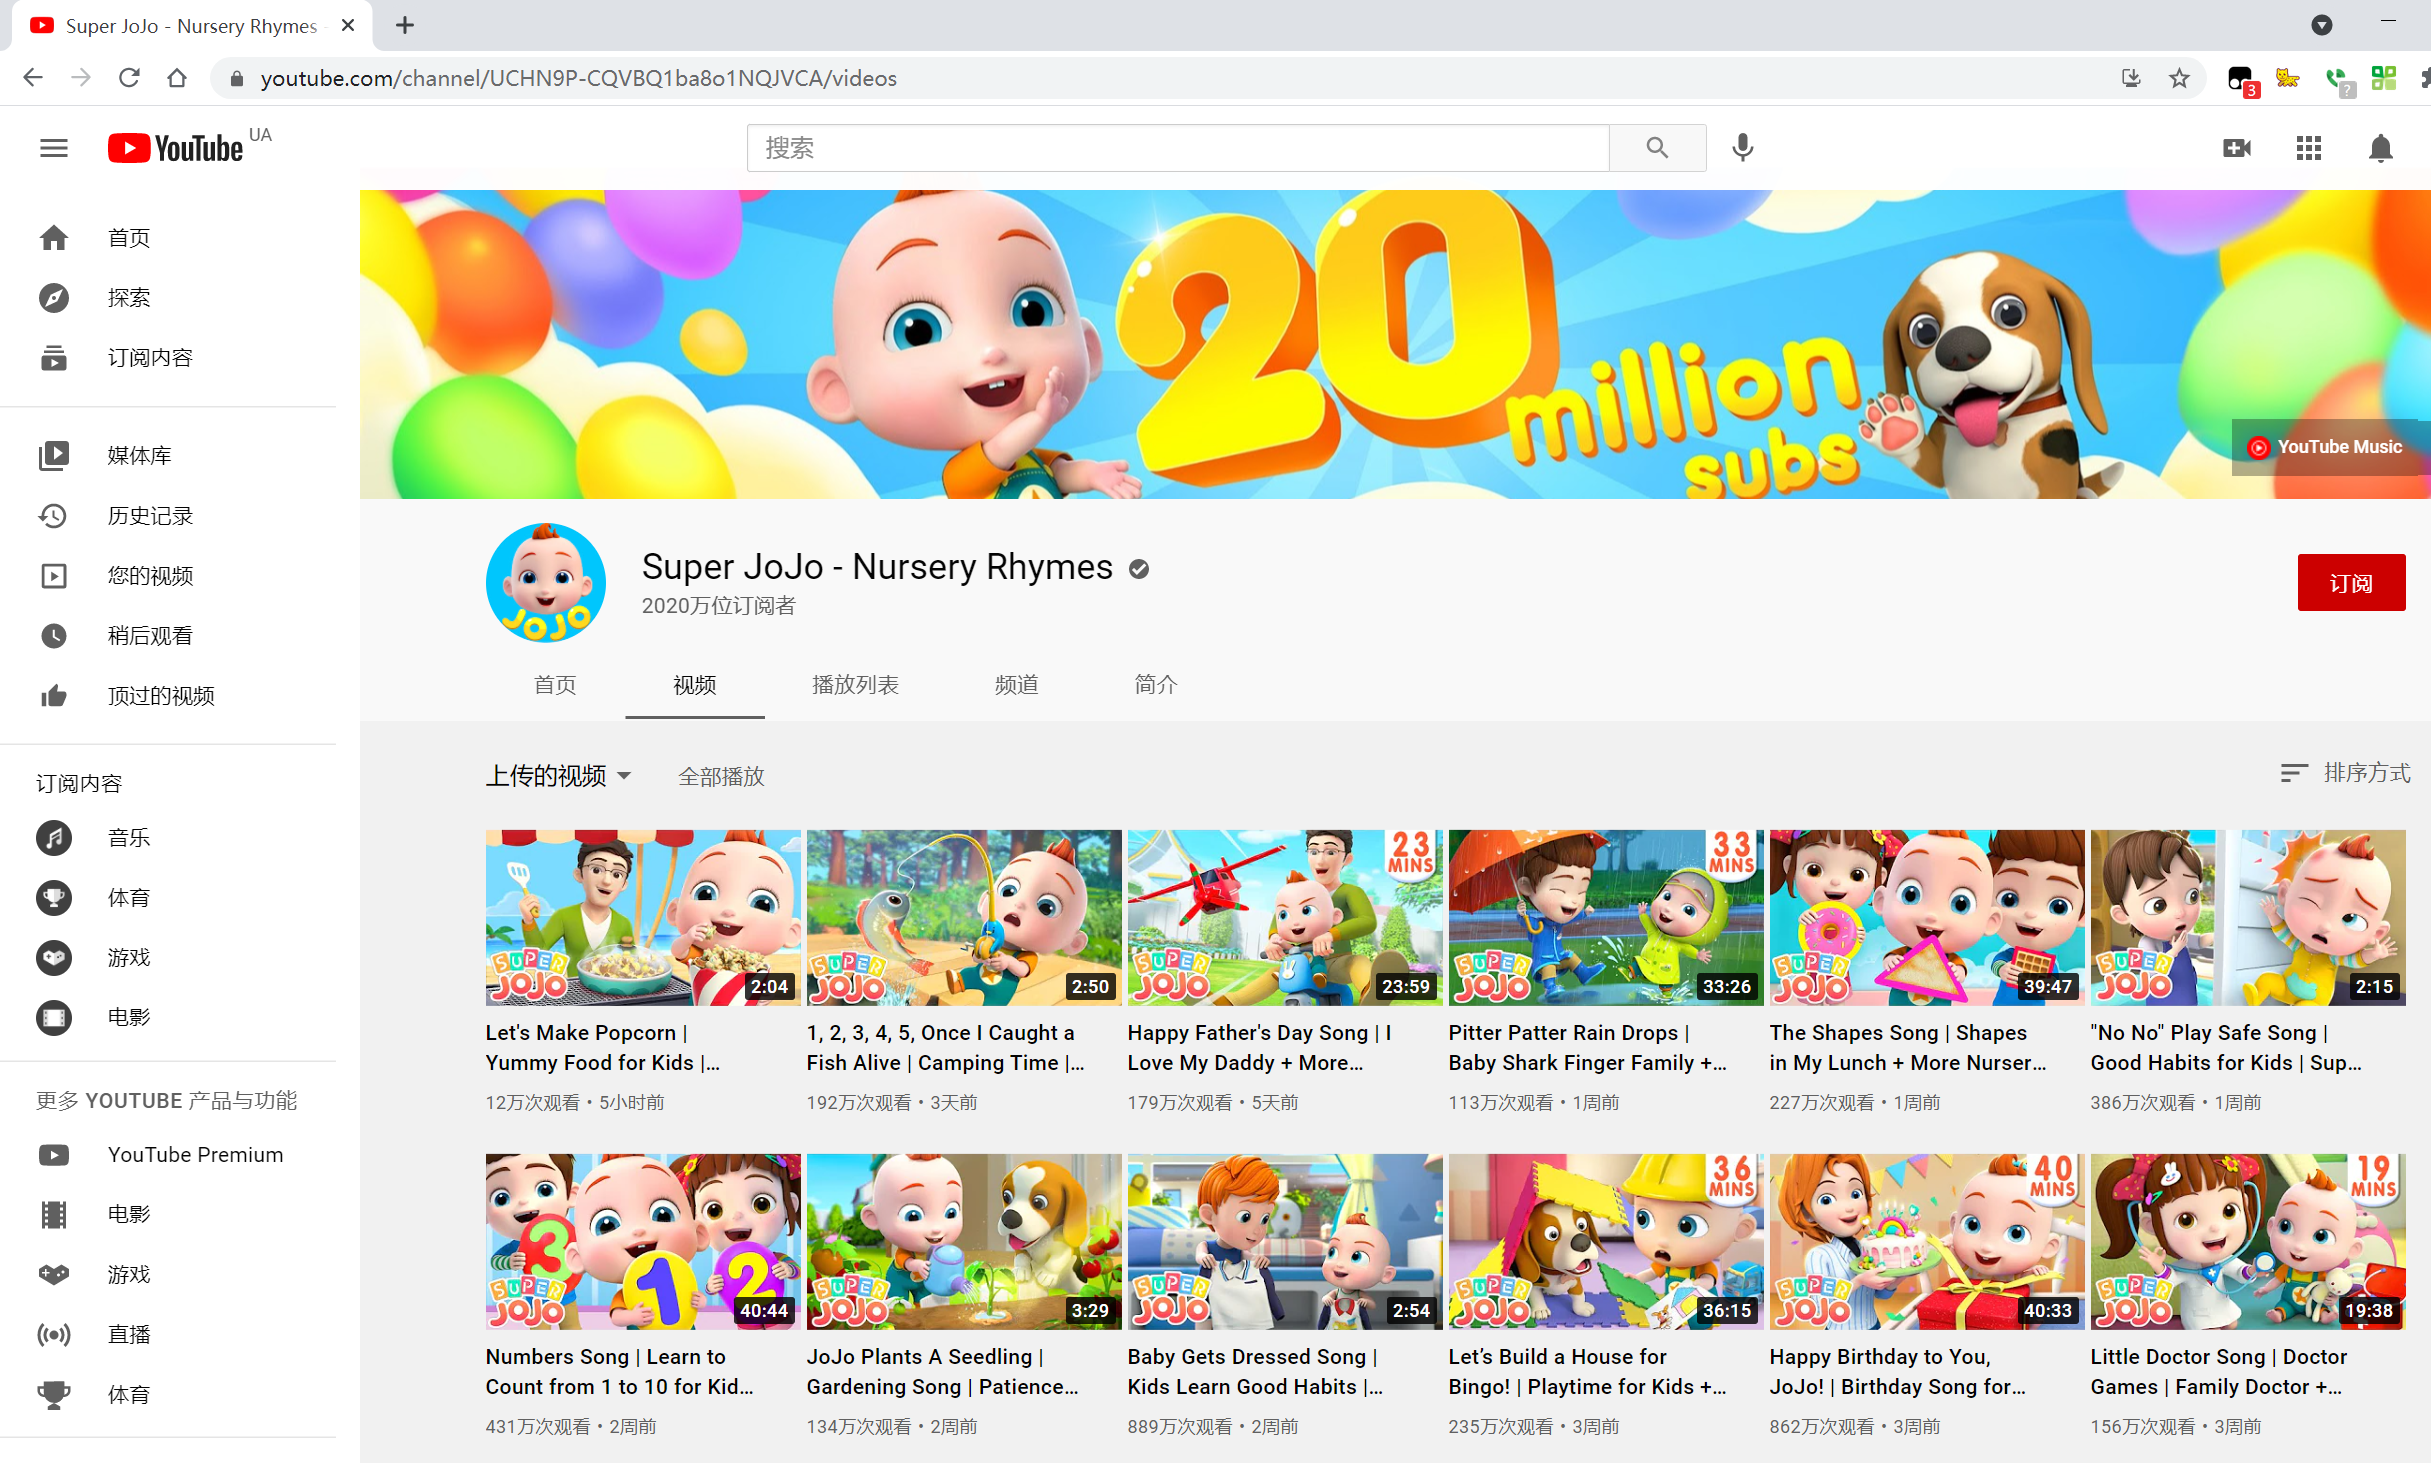Open the Numbers Song video thumbnail

(643, 1241)
